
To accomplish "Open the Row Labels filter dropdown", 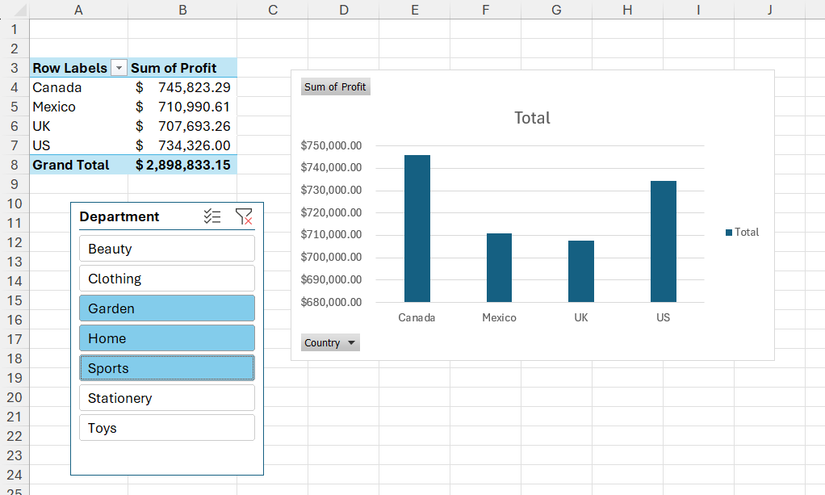I will point(119,68).
